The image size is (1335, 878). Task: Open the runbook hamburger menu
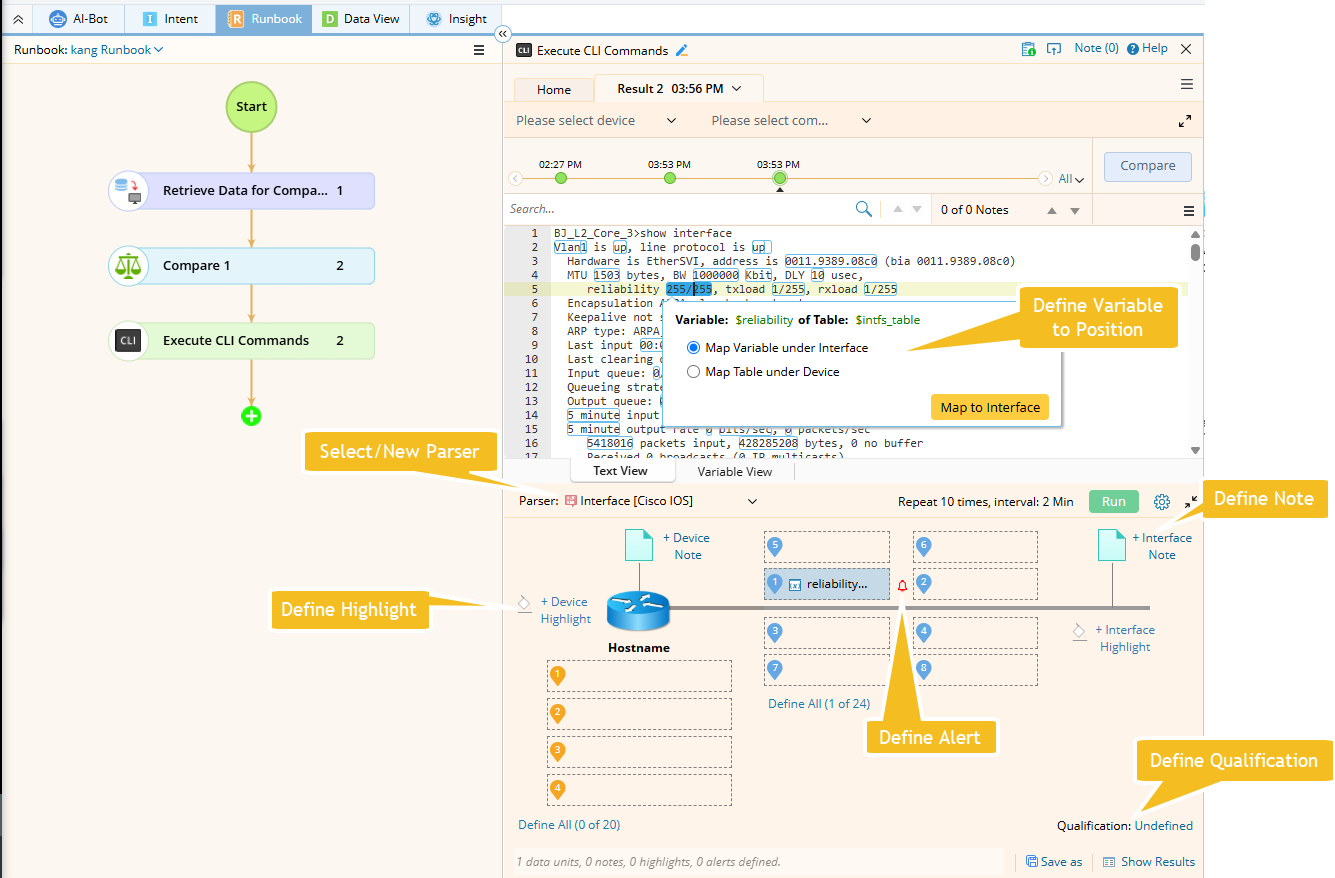(x=478, y=50)
